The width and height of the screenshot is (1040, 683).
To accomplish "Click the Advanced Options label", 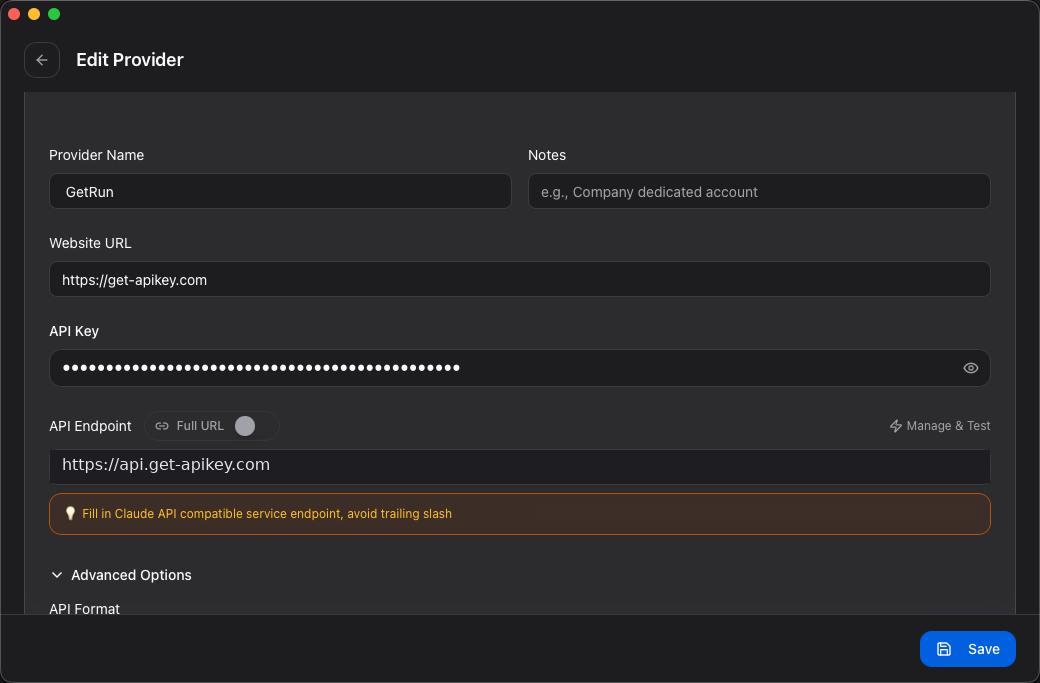I will click(131, 575).
